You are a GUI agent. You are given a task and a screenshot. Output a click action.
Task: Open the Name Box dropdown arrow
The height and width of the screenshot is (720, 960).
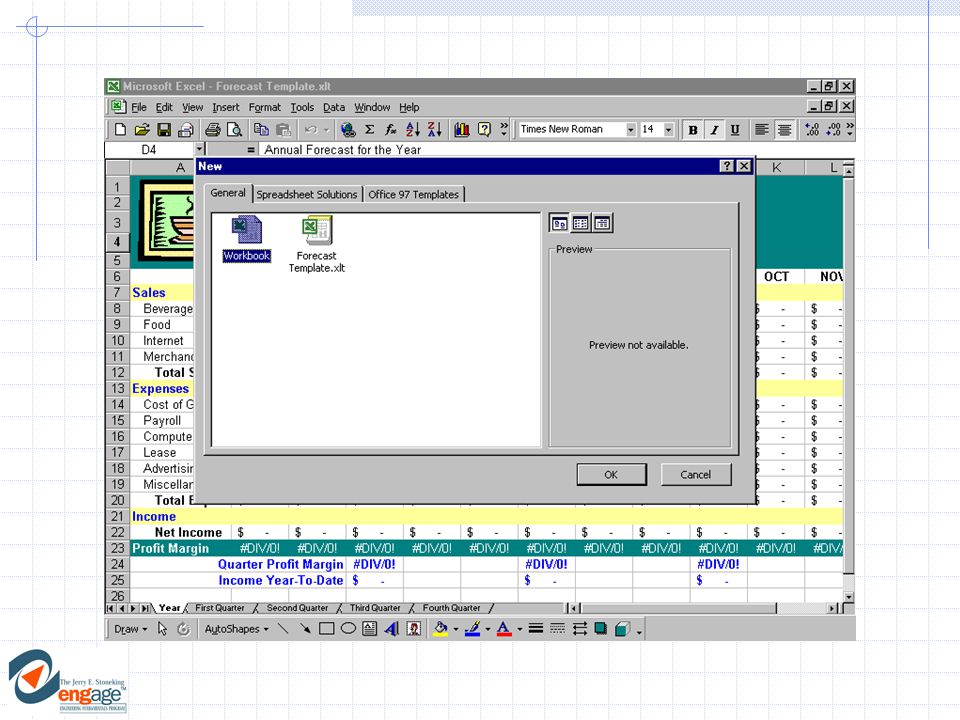199,149
